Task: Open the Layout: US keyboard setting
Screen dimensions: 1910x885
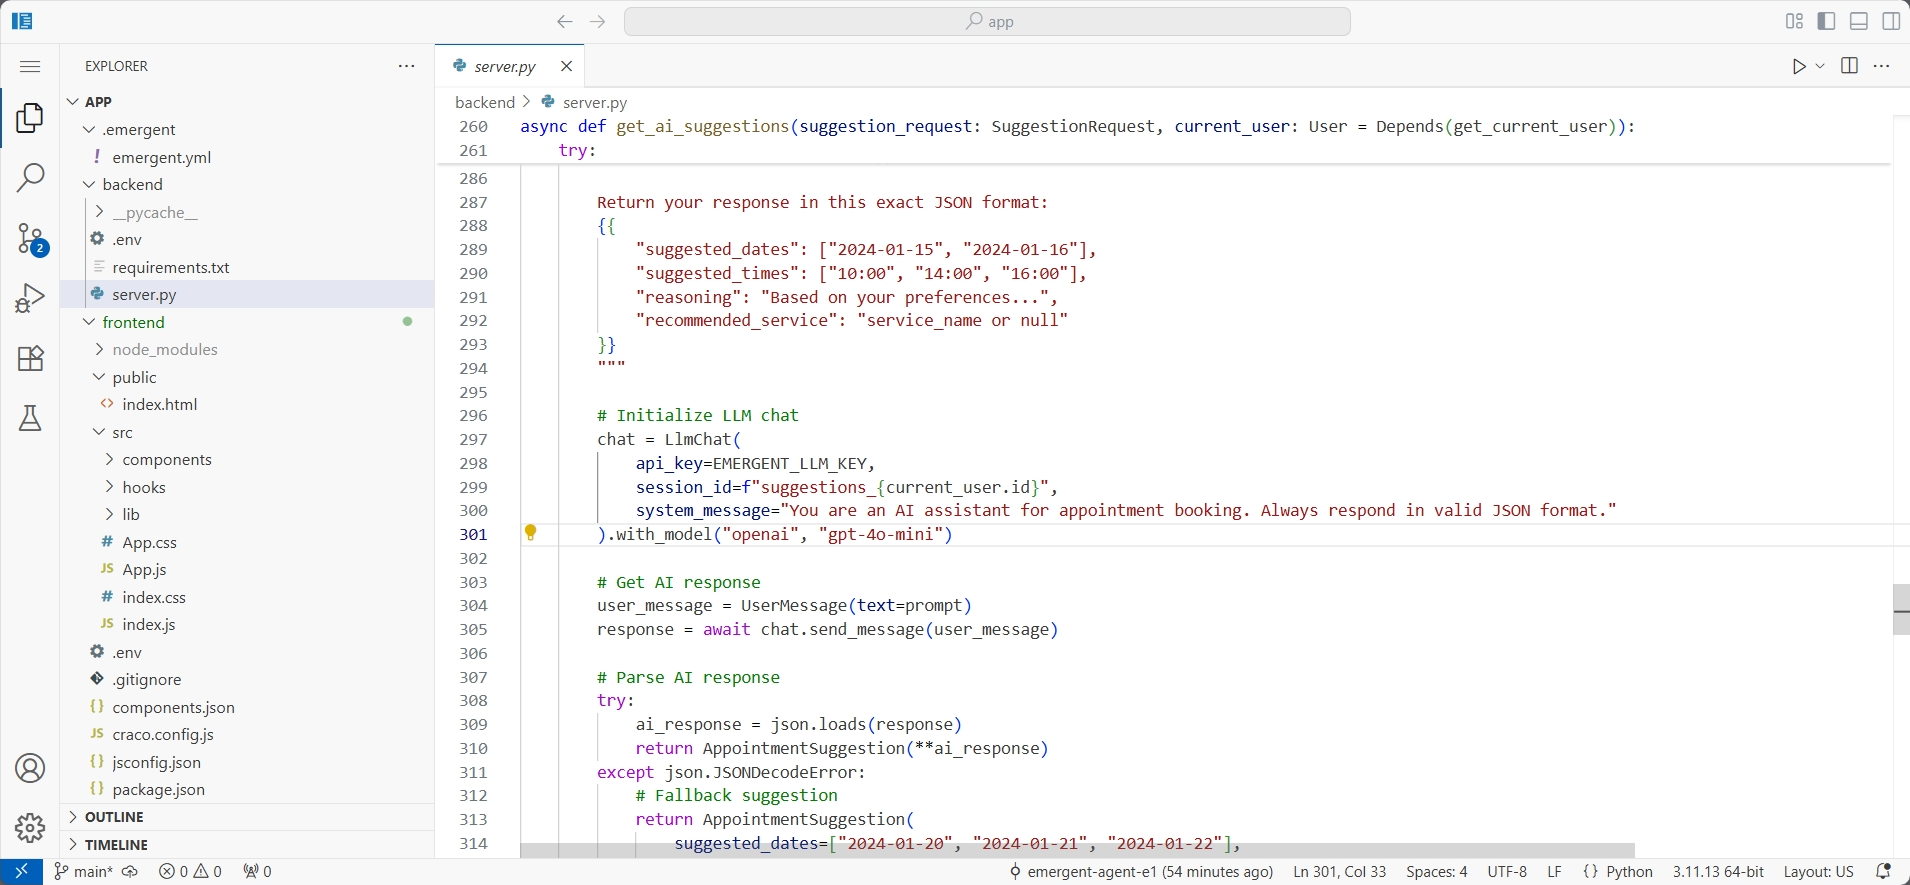Action: (1819, 872)
